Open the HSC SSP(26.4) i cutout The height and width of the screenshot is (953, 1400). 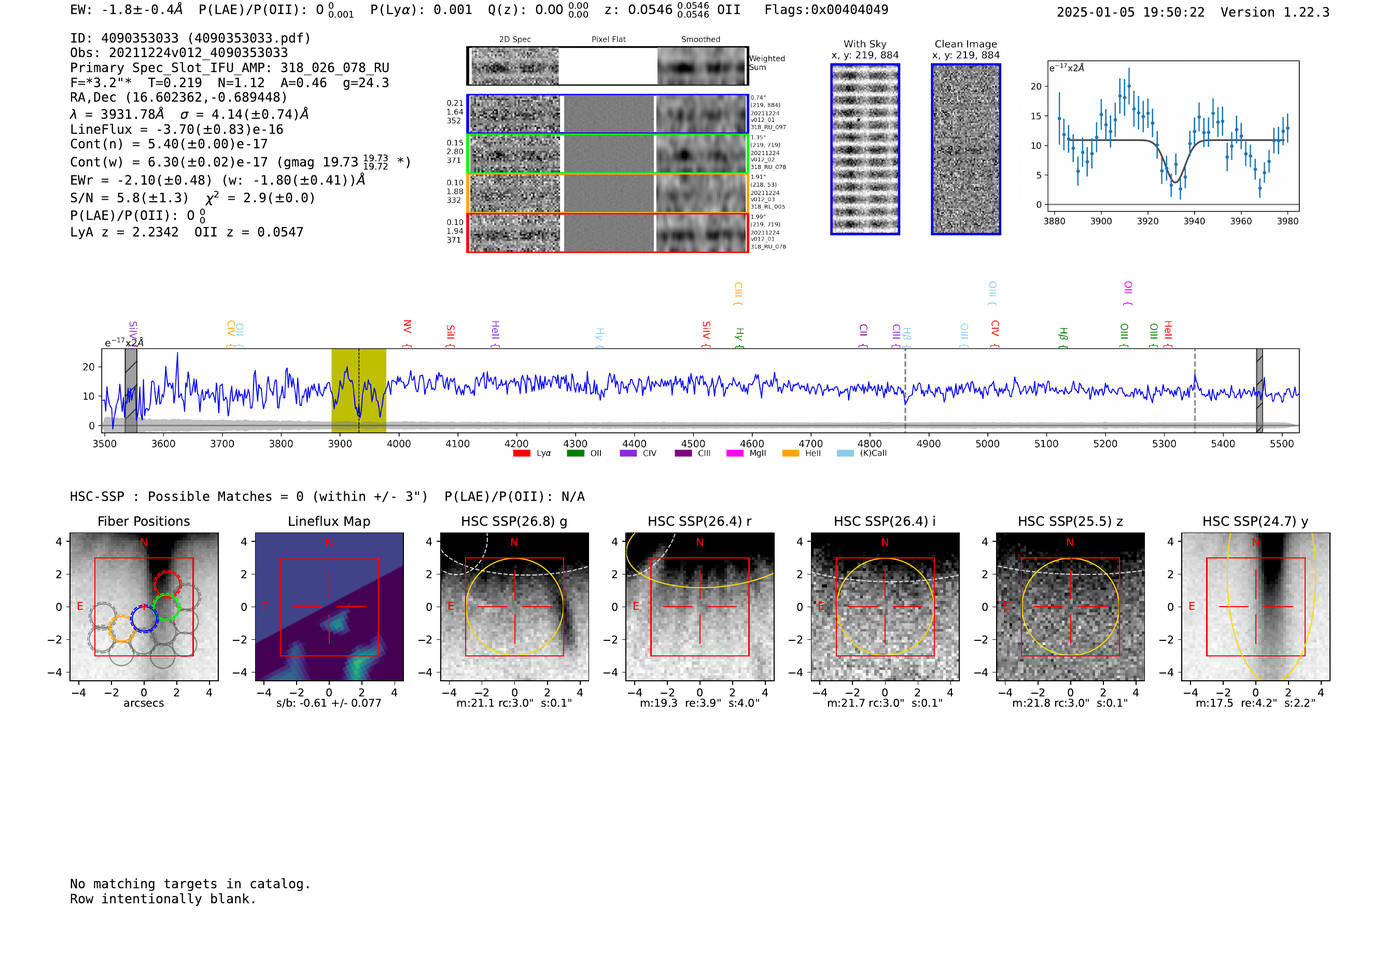click(x=884, y=607)
